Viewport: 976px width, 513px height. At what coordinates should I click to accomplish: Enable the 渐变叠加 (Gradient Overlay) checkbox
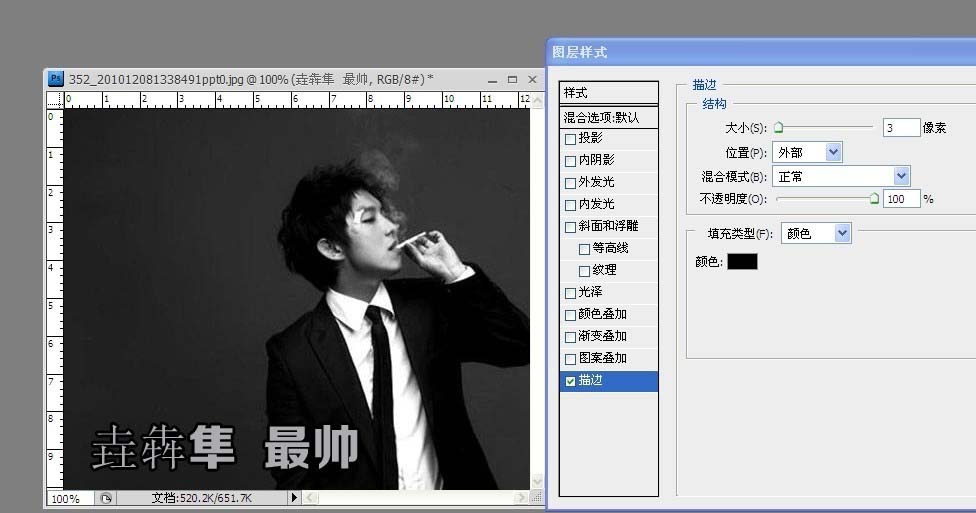[x=570, y=337]
